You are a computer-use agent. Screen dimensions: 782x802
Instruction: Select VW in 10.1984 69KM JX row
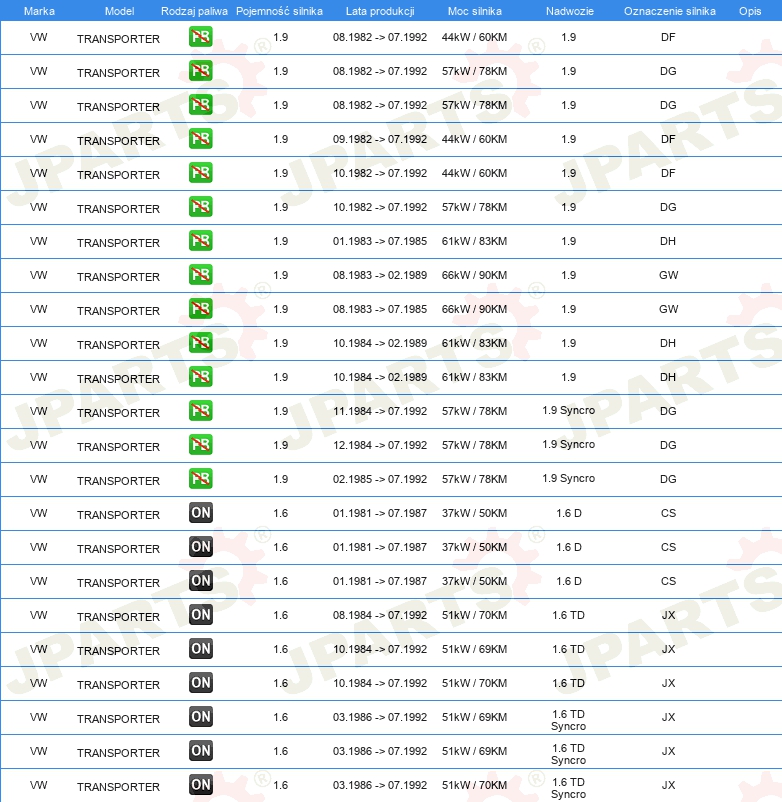click(x=38, y=649)
